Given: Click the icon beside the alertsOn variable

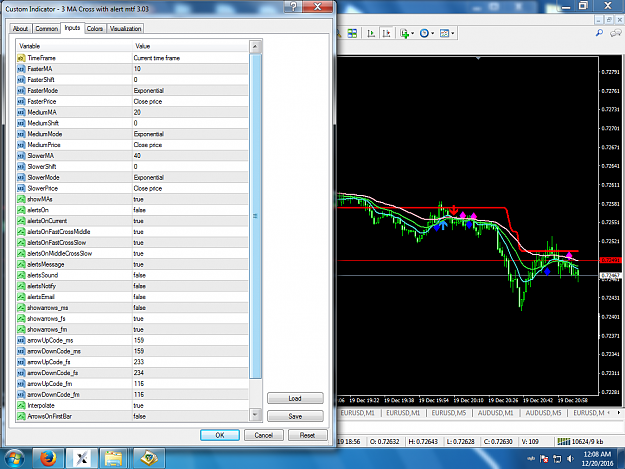Looking at the screenshot, I should (22, 210).
